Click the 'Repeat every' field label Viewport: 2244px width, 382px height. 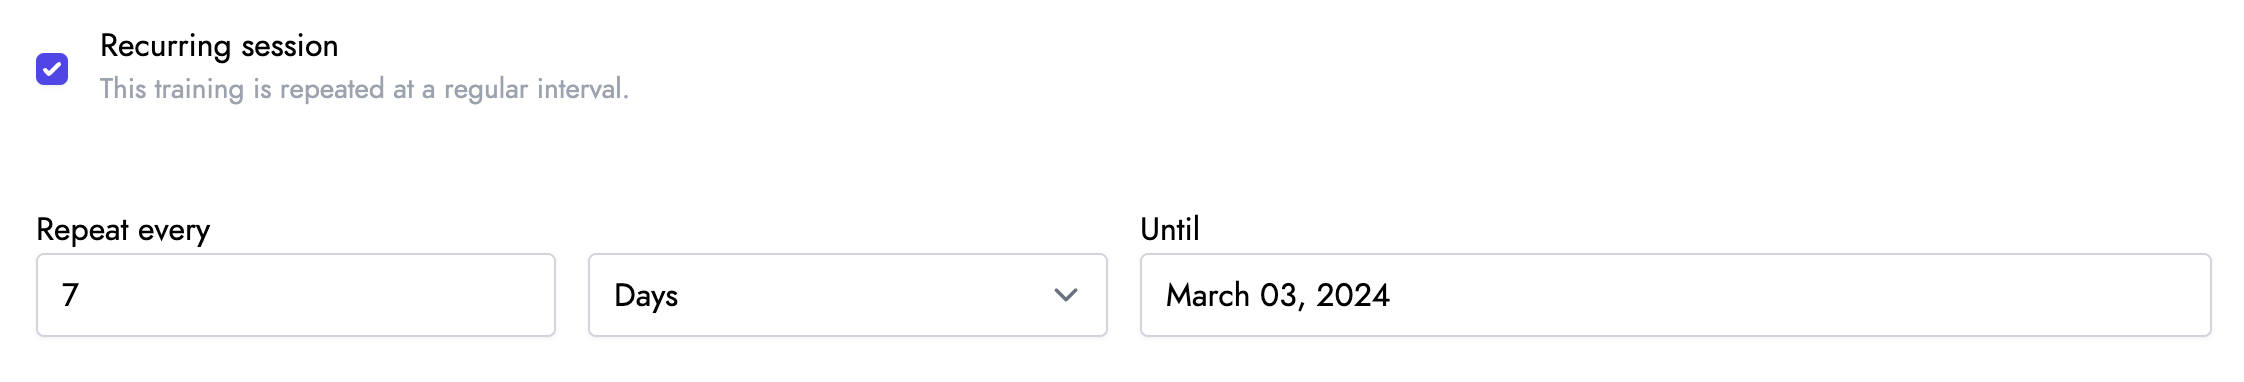point(123,230)
